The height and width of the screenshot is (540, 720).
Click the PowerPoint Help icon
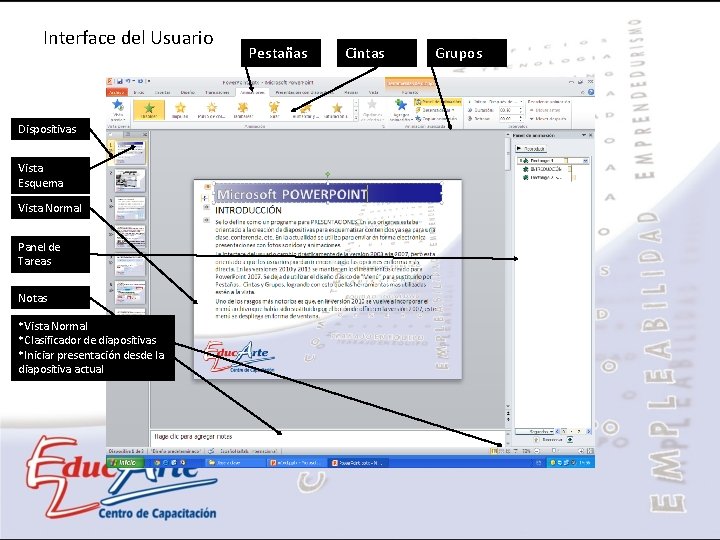pyautogui.click(x=591, y=92)
